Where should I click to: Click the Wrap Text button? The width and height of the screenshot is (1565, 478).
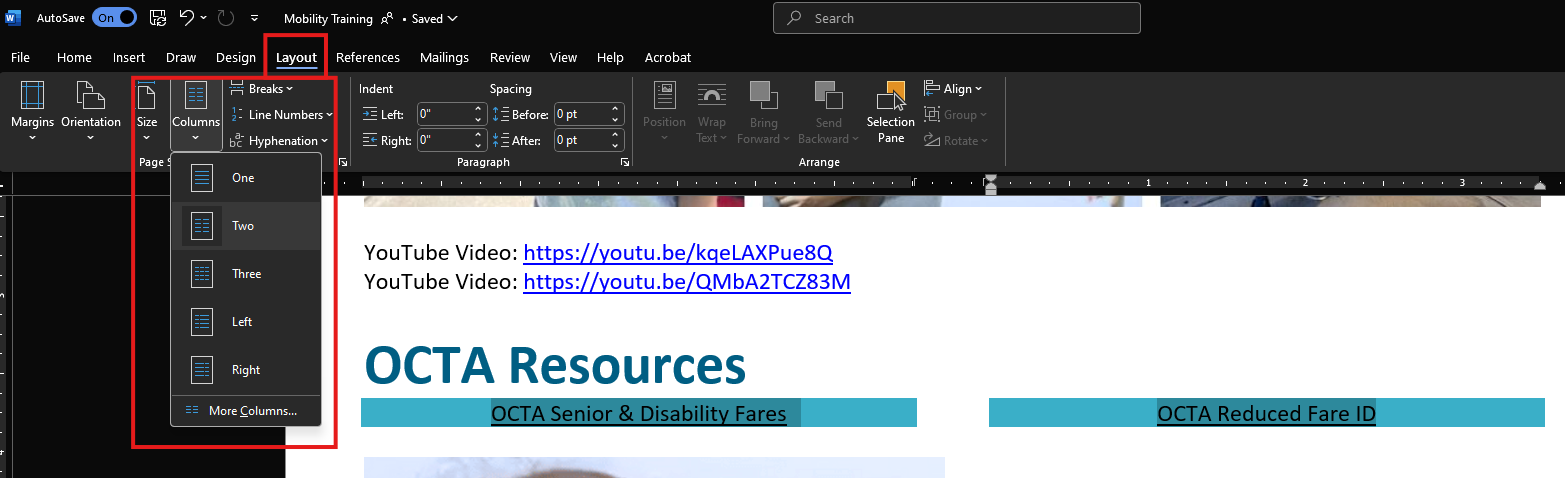pyautogui.click(x=712, y=112)
